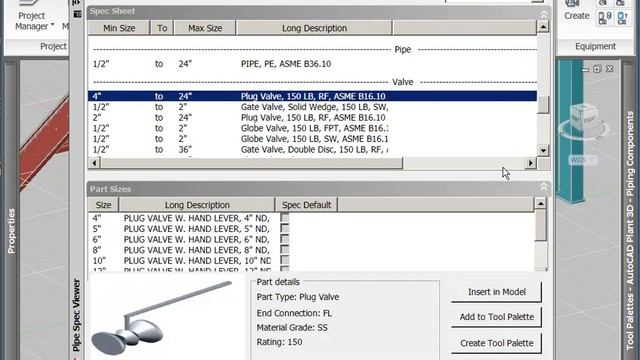Open the Project ribbon panel label

pos(53,46)
